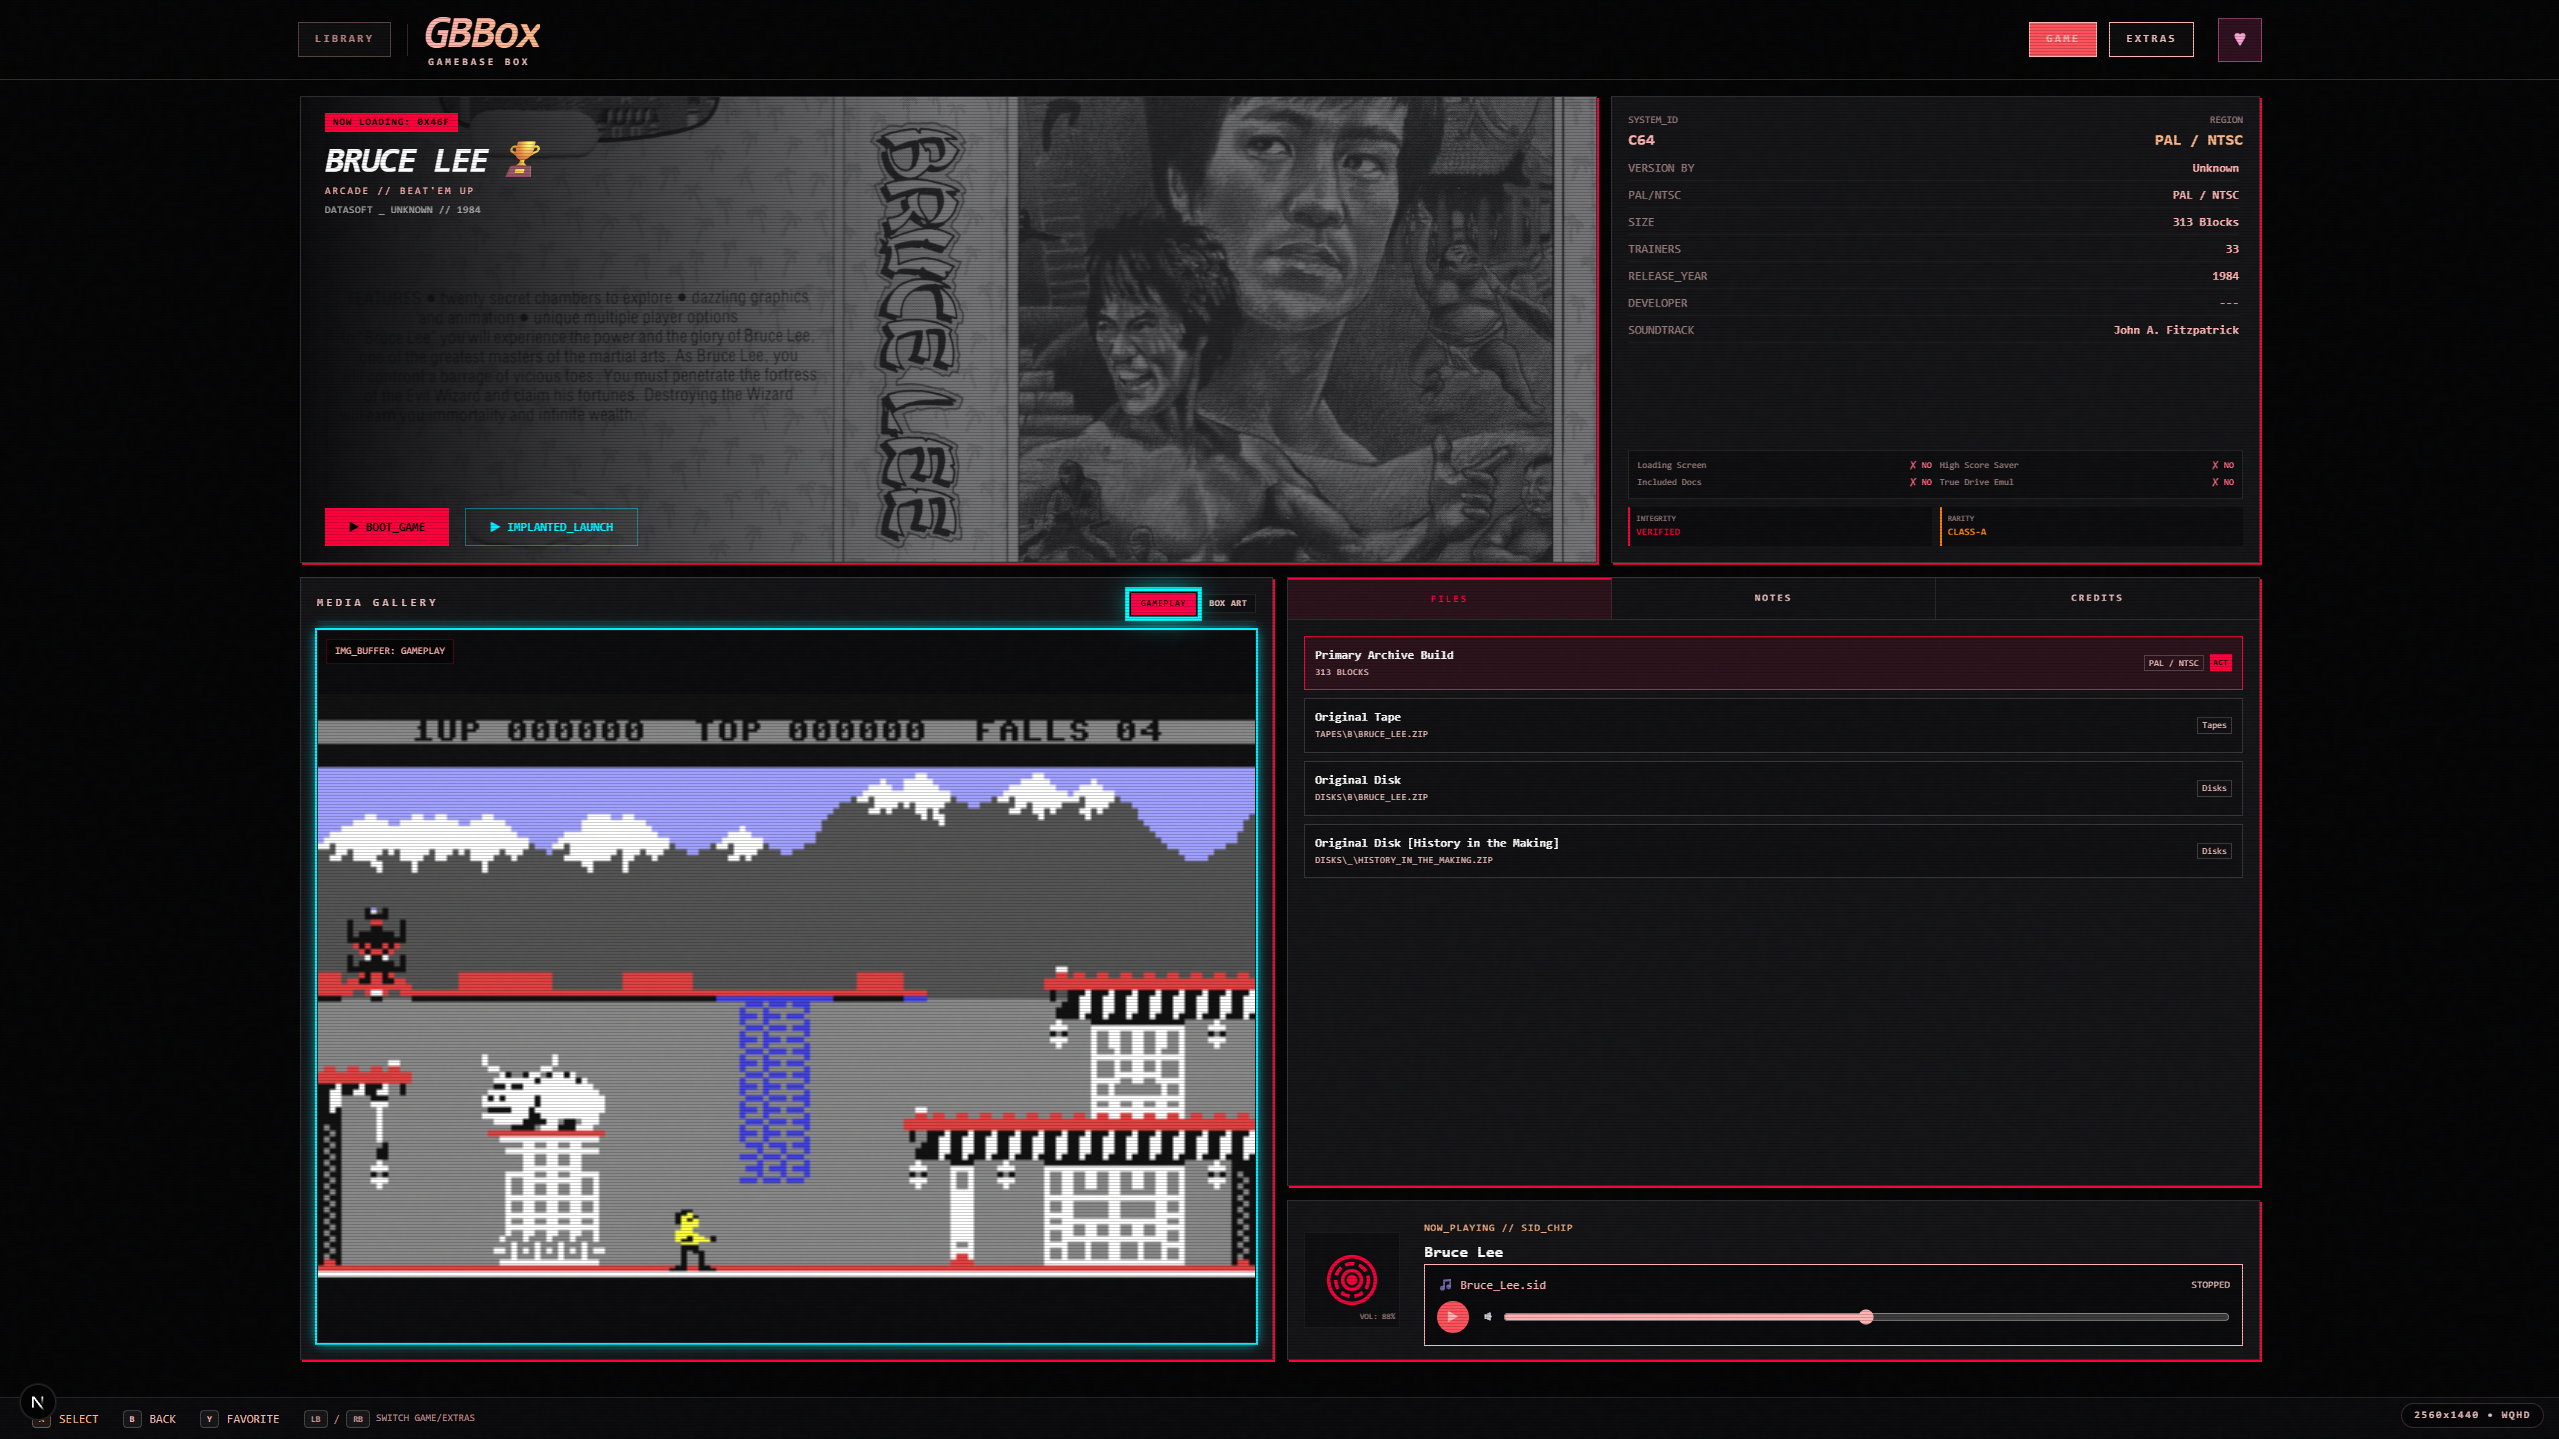Open the NOTES tab

(x=1772, y=598)
